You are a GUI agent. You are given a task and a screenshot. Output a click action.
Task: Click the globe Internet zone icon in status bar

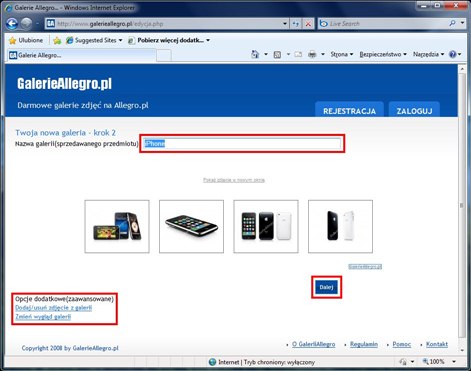coord(212,362)
